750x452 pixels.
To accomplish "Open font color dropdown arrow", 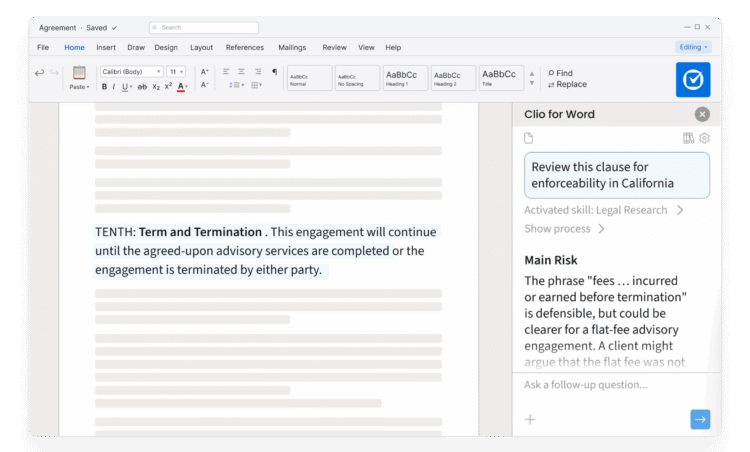I will [187, 87].
